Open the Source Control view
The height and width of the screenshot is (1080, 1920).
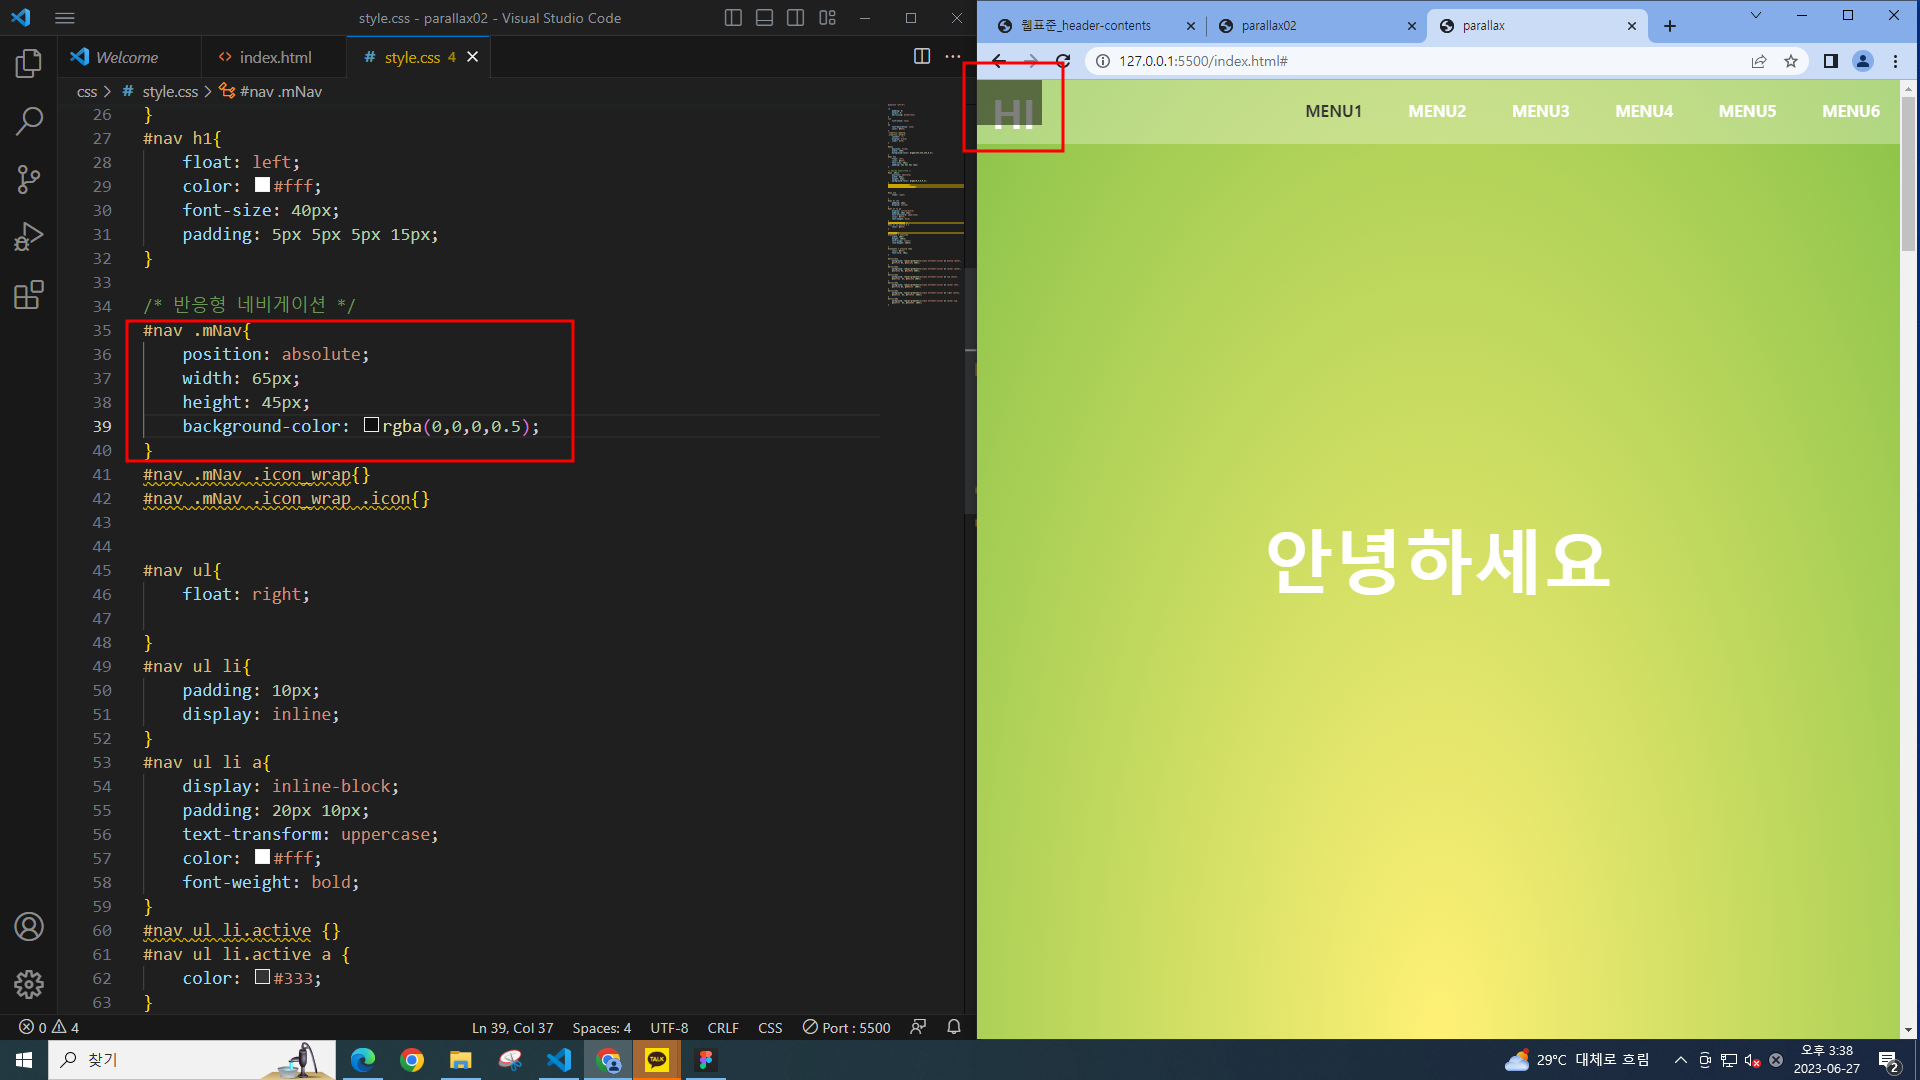click(x=29, y=179)
